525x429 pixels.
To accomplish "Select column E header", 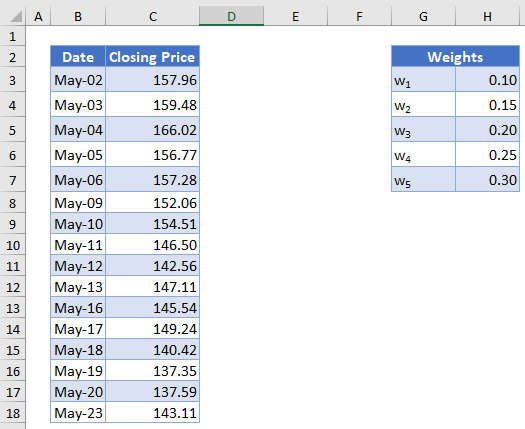I will [x=295, y=16].
